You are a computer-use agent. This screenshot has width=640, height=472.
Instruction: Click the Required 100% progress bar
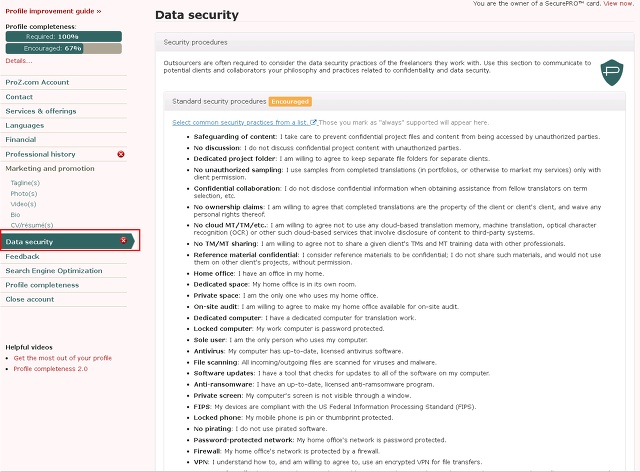pos(64,37)
